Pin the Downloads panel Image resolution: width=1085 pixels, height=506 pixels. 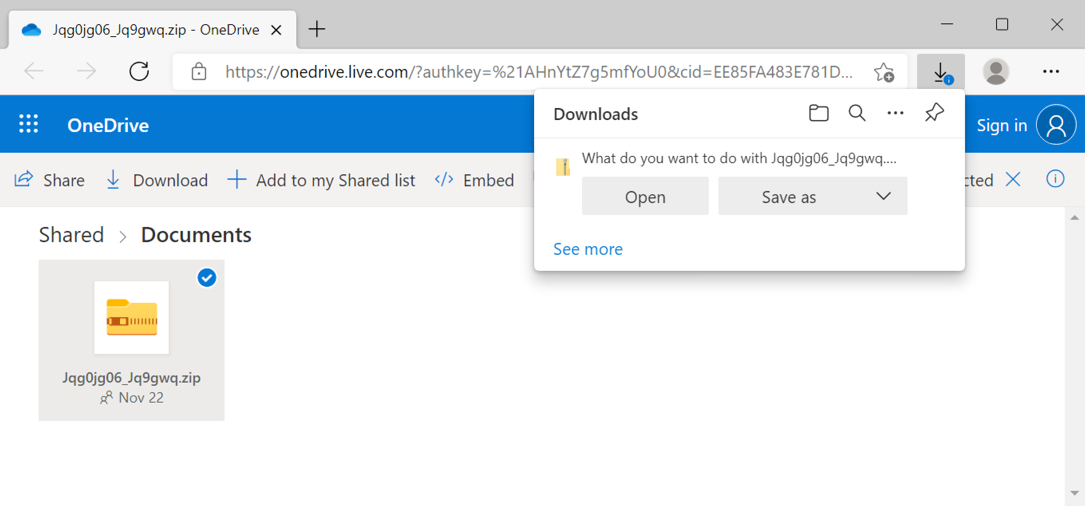(x=934, y=114)
